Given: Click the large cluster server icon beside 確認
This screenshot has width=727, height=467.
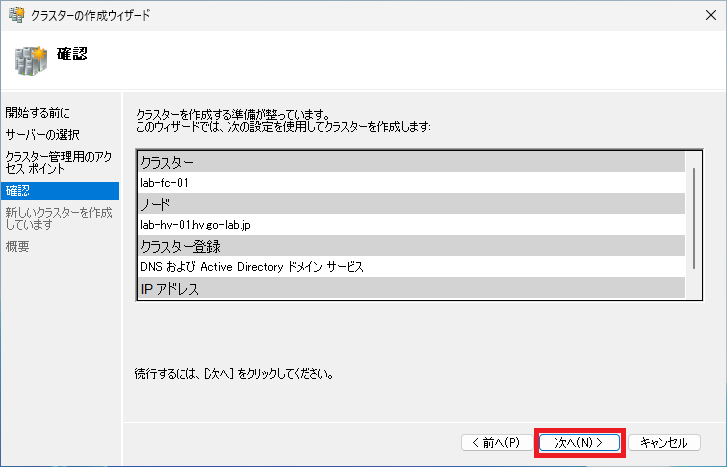Looking at the screenshot, I should point(31,60).
